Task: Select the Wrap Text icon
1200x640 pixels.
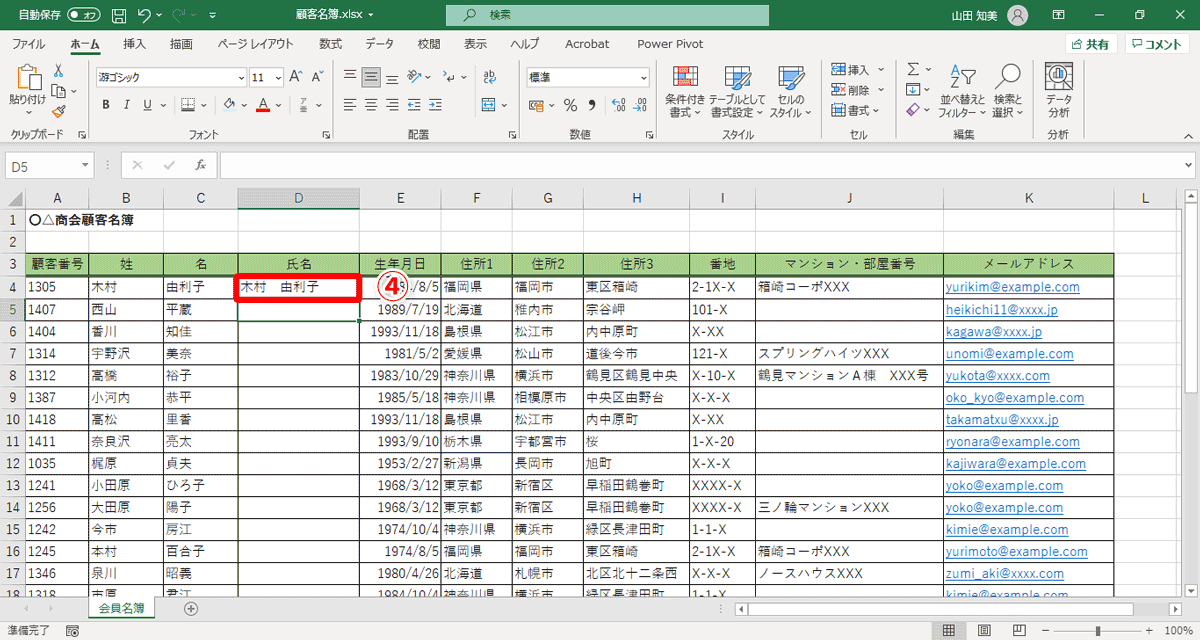Action: pos(489,77)
